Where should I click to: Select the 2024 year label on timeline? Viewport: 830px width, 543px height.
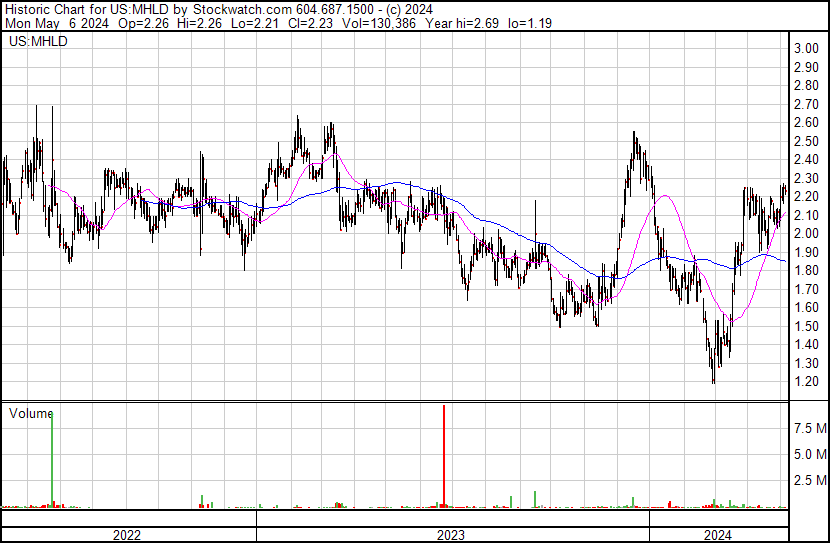pyautogui.click(x=717, y=535)
